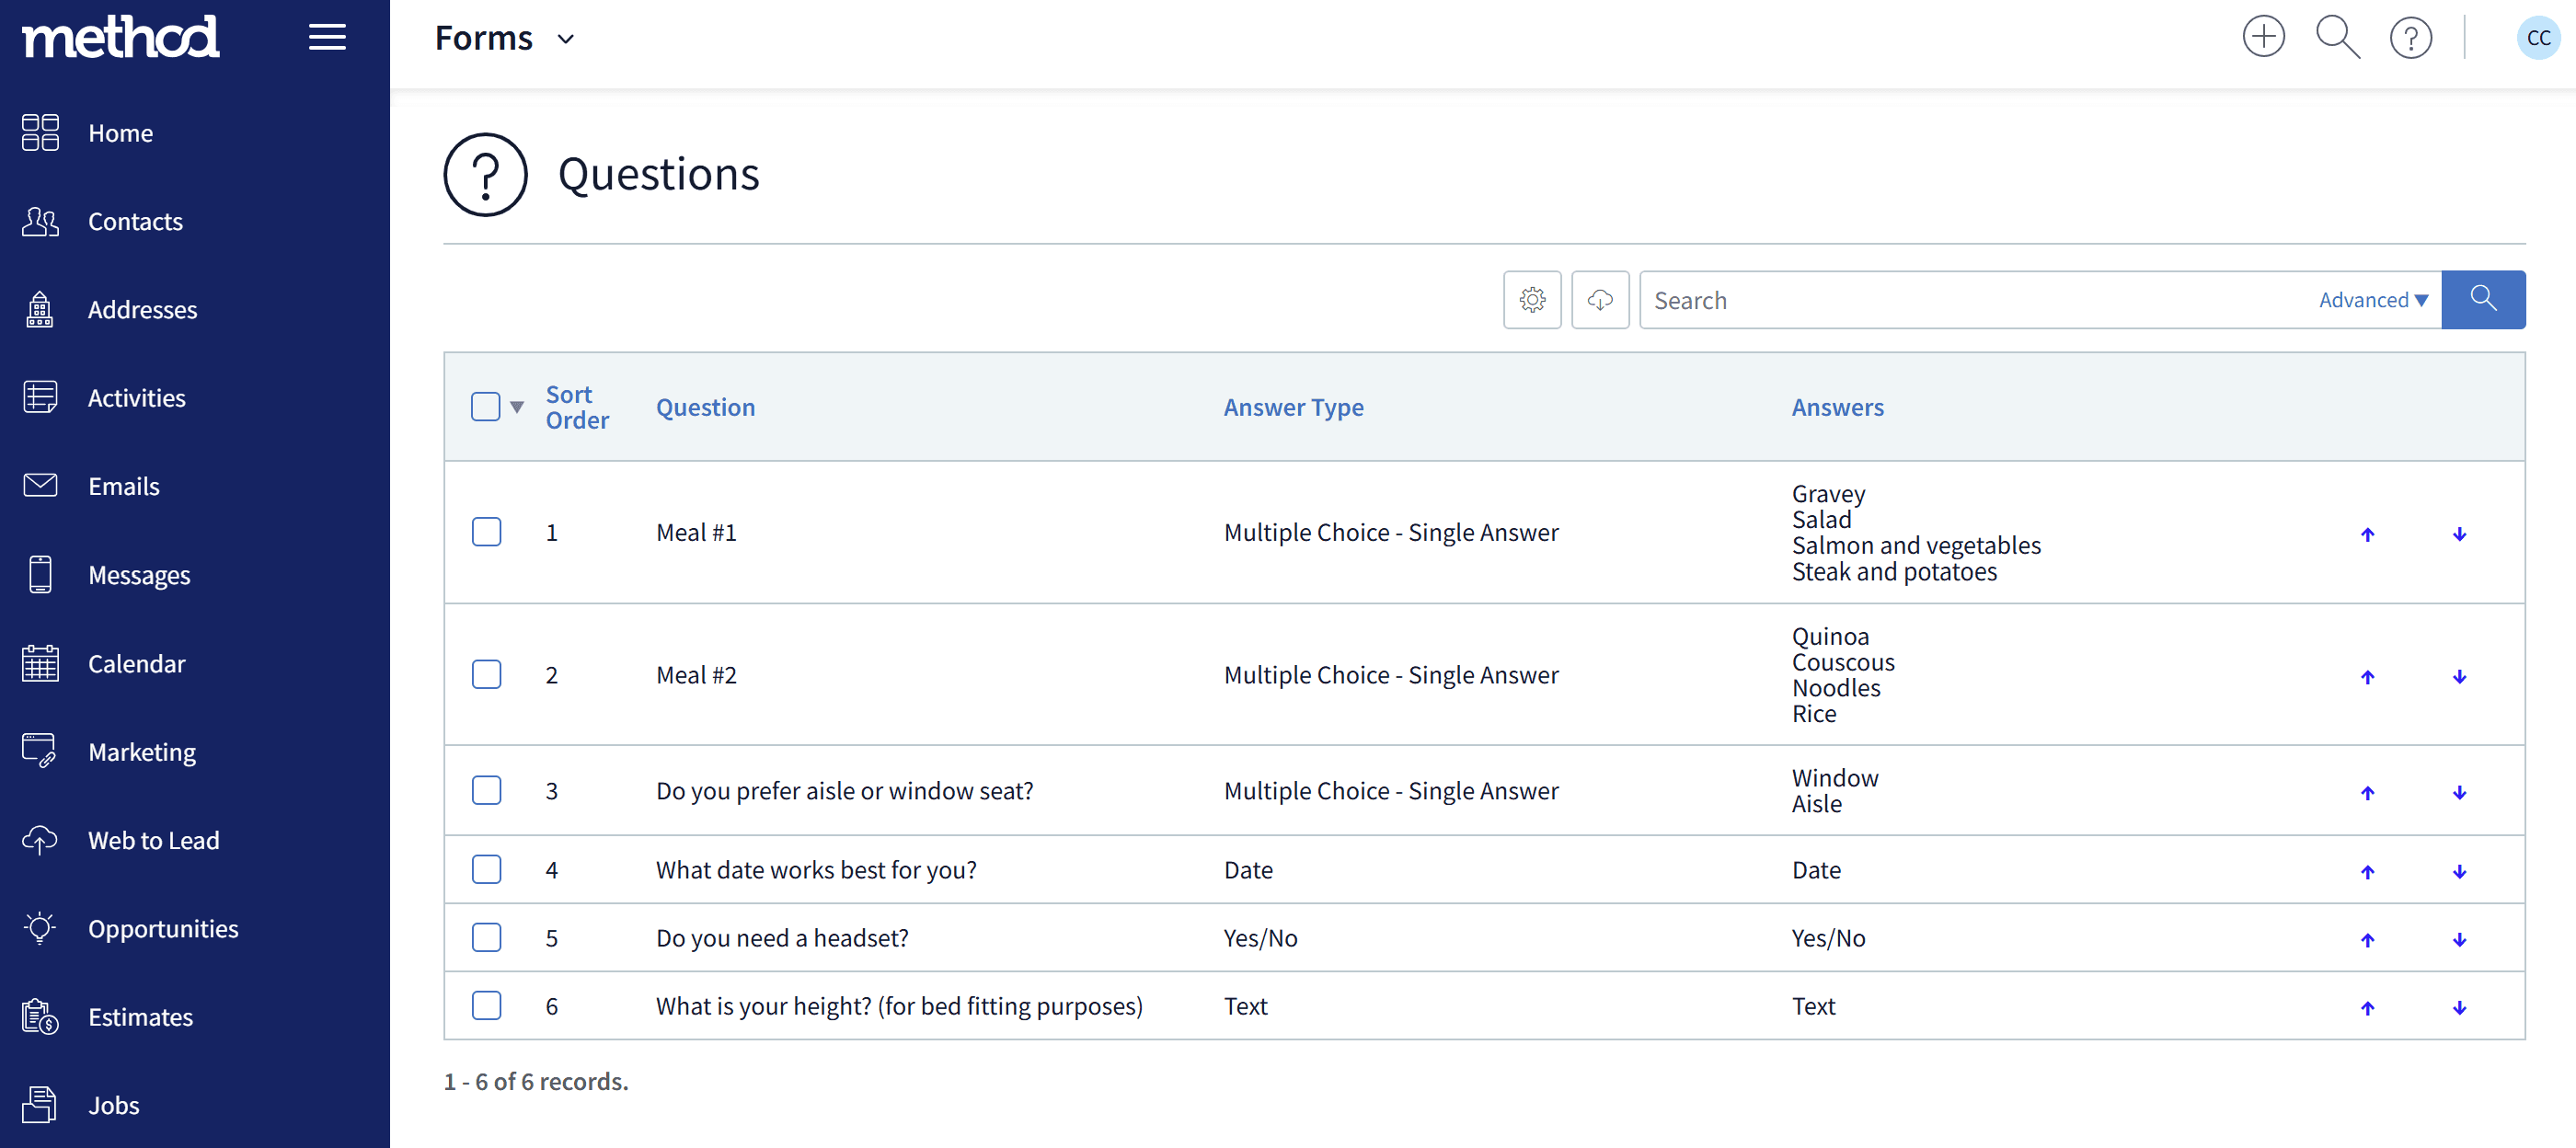Viewport: 2576px width, 1148px height.
Task: Open the hamburger menu icon
Action: click(327, 37)
